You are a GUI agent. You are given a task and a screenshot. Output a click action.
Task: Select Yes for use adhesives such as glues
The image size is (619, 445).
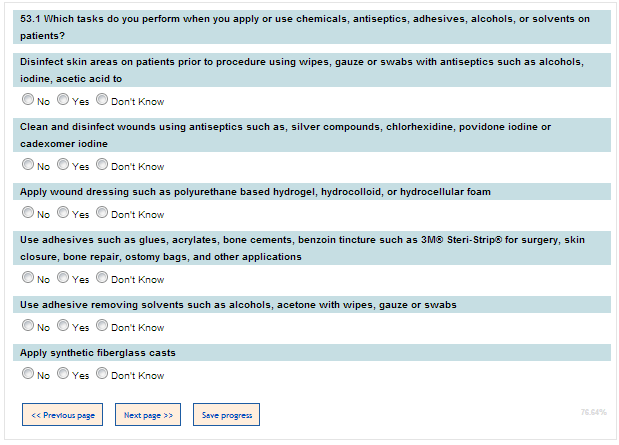(x=63, y=277)
